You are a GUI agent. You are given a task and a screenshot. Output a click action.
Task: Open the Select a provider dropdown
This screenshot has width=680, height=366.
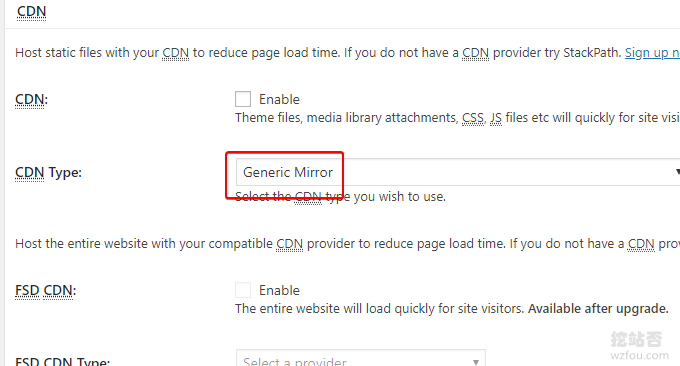[x=360, y=358]
